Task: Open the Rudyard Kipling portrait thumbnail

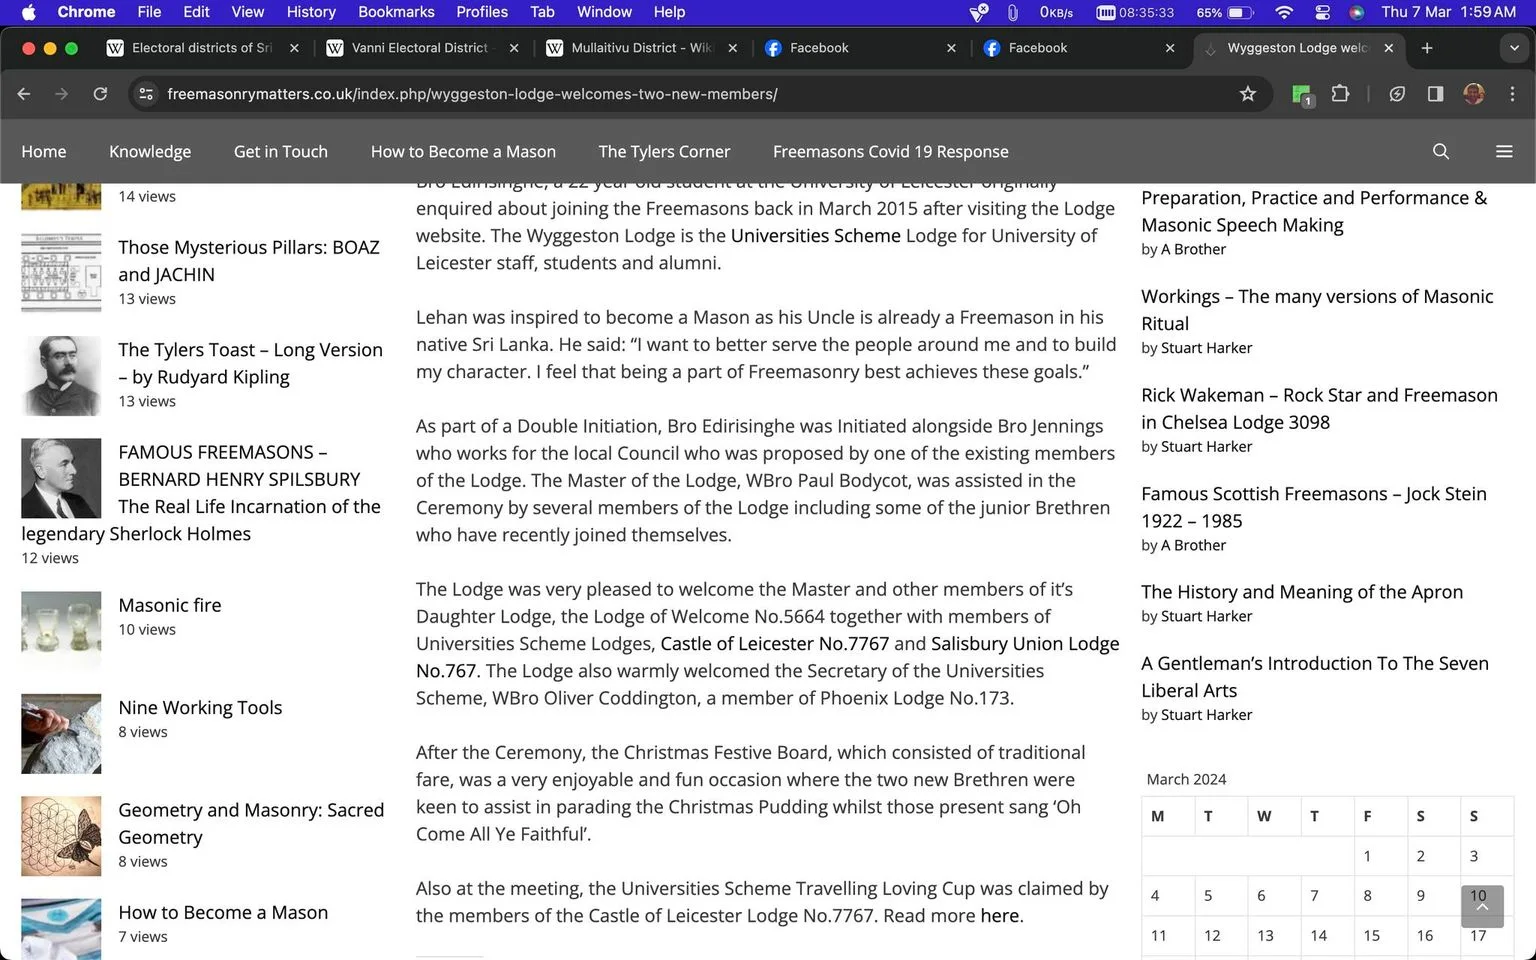Action: click(x=61, y=376)
